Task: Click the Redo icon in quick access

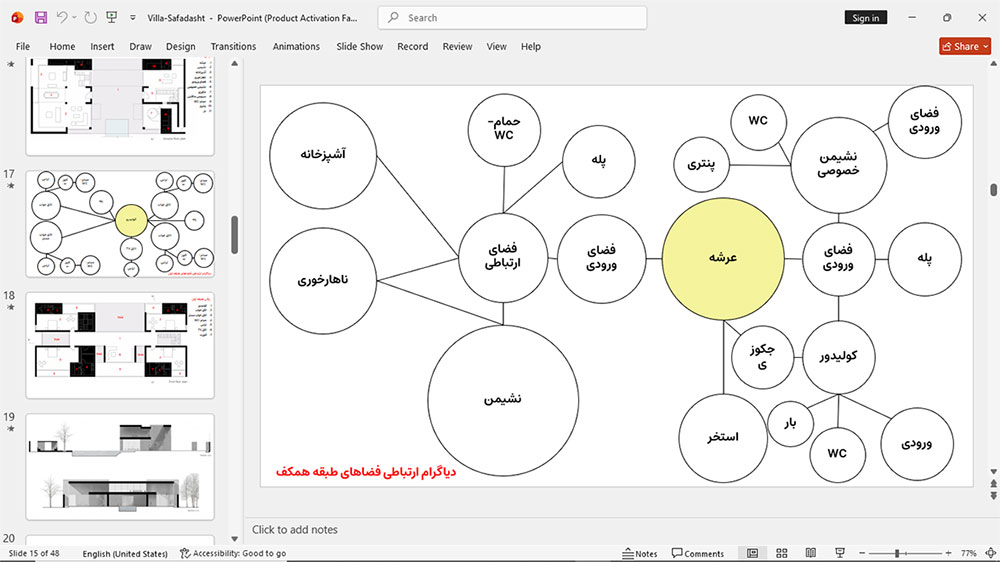Action: [x=91, y=18]
